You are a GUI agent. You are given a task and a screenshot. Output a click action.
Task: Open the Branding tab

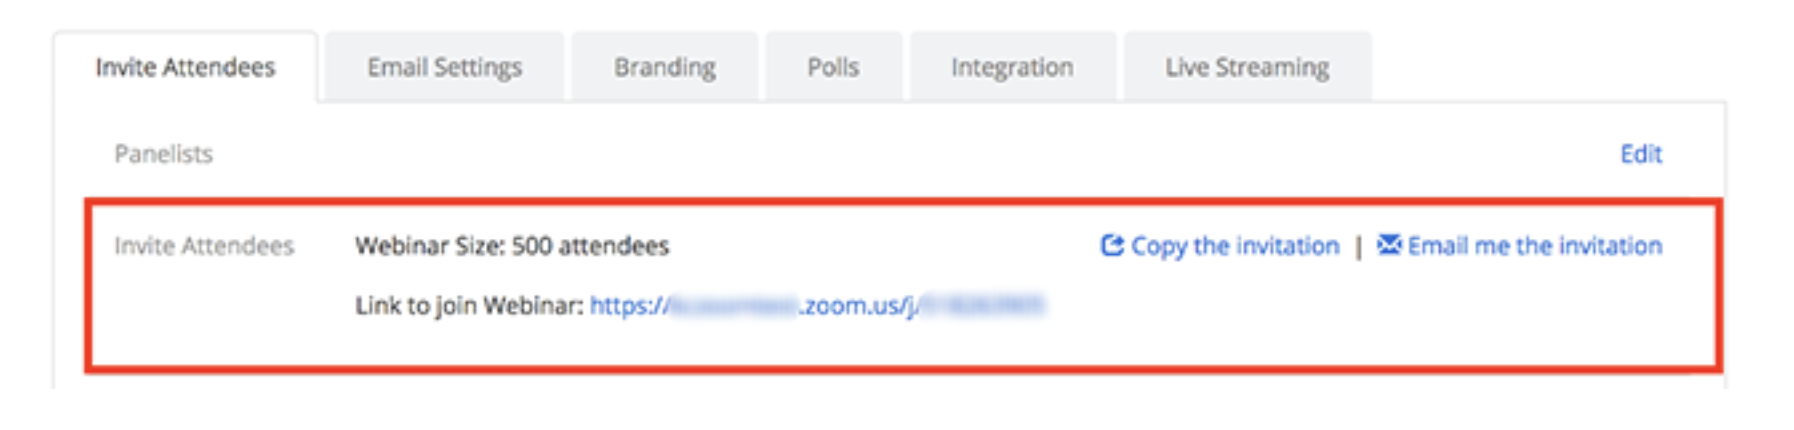pyautogui.click(x=664, y=67)
